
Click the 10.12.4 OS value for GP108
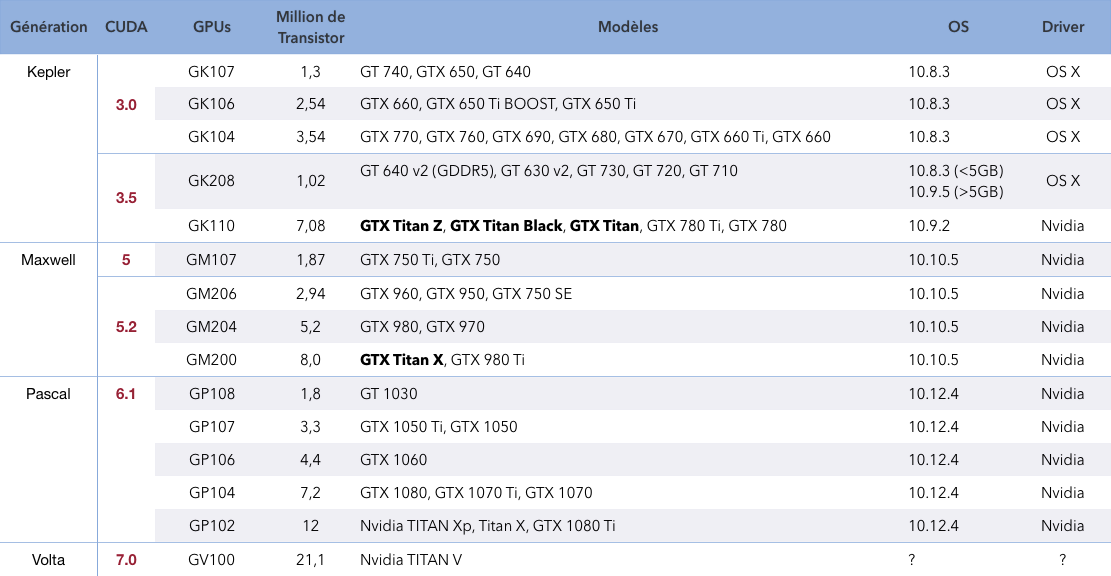[x=933, y=393]
